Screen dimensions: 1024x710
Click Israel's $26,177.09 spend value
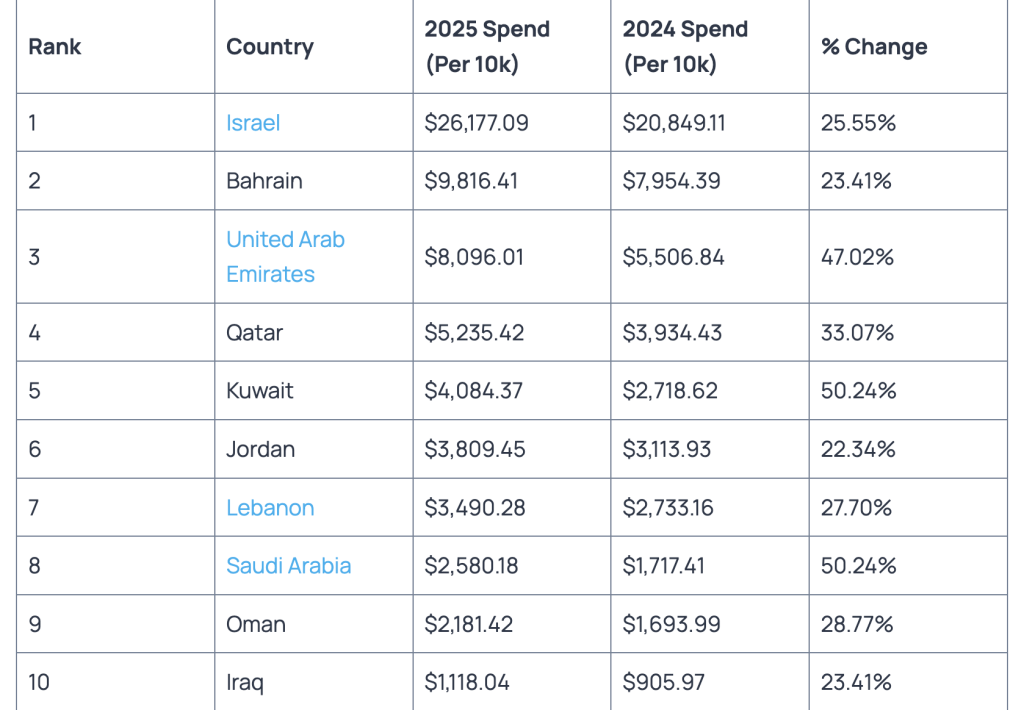click(x=476, y=123)
